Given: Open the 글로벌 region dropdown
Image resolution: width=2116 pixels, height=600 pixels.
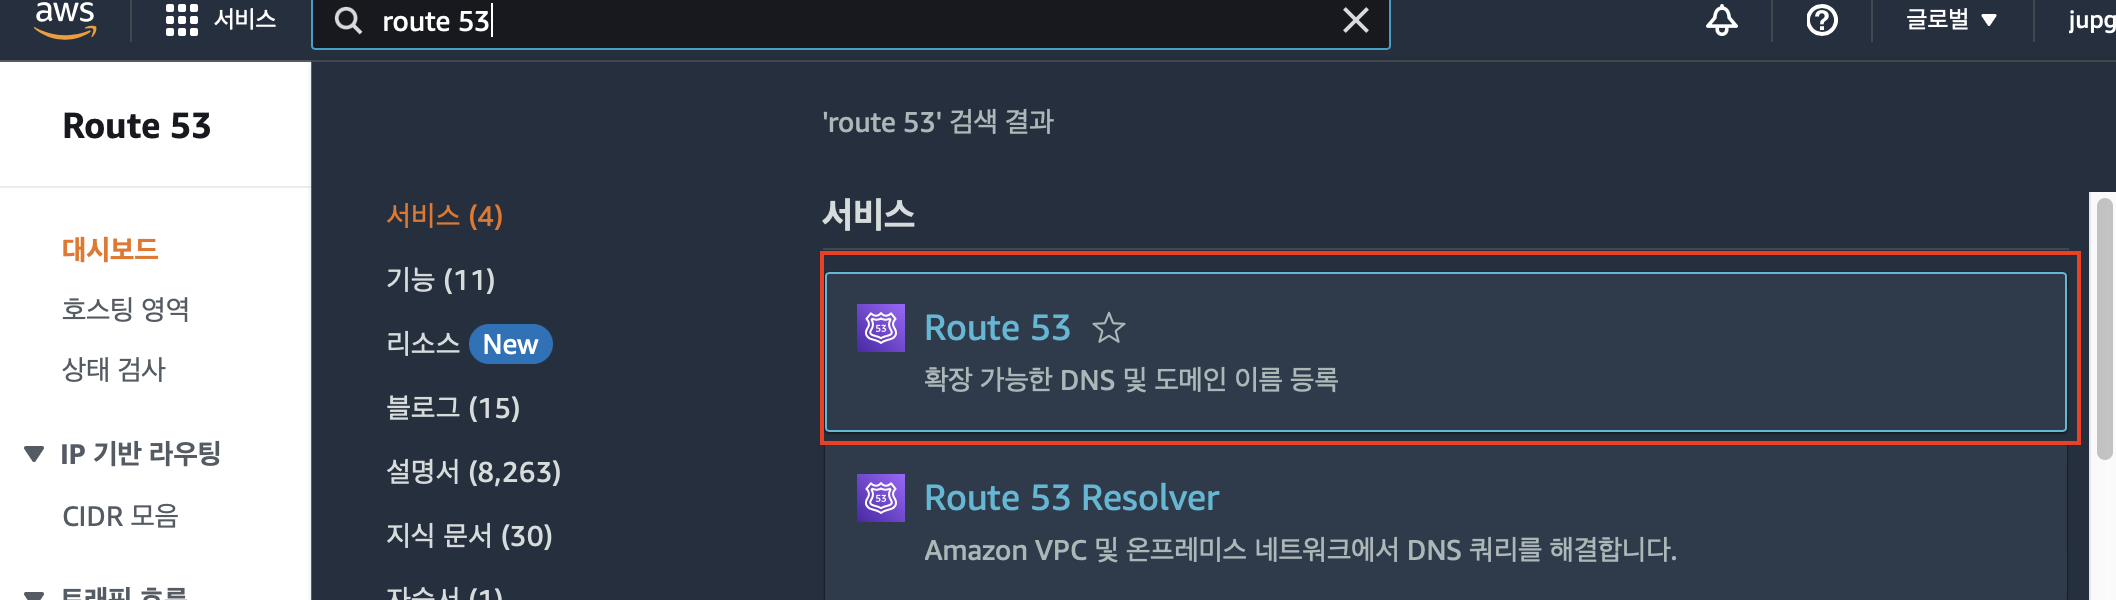Looking at the screenshot, I should point(1950,20).
